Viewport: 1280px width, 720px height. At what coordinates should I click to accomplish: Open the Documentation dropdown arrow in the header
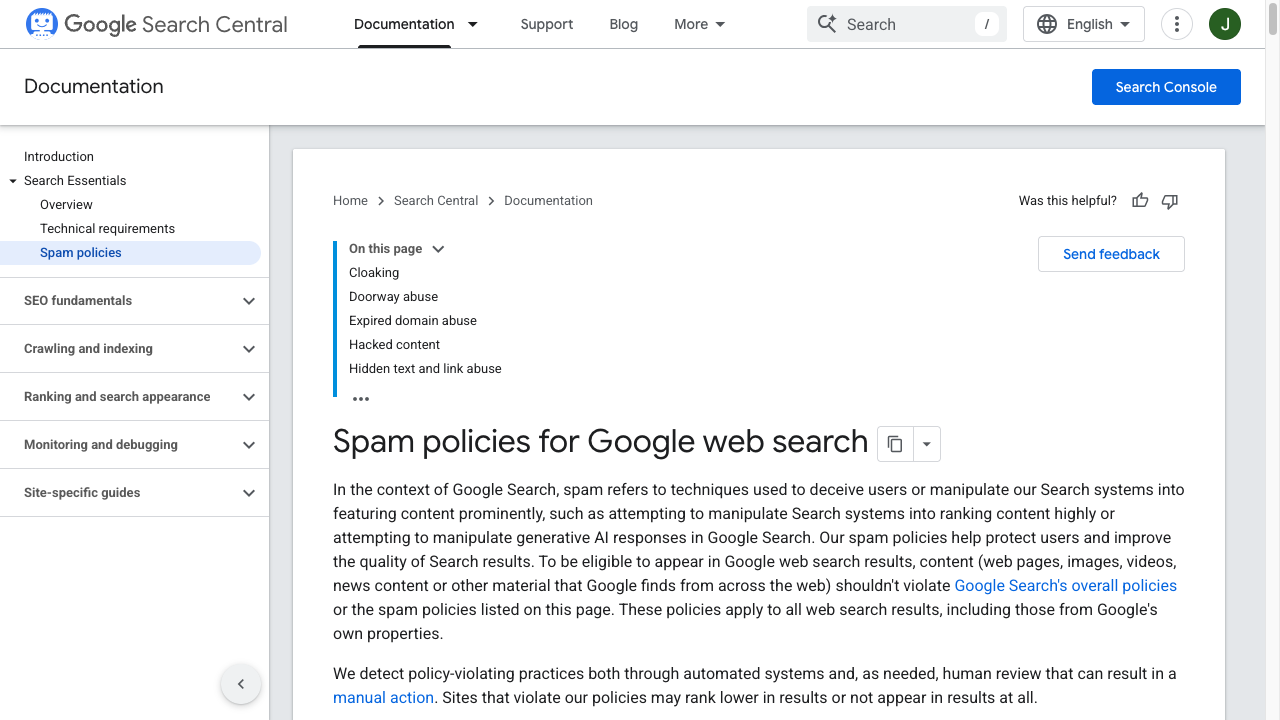pos(473,24)
